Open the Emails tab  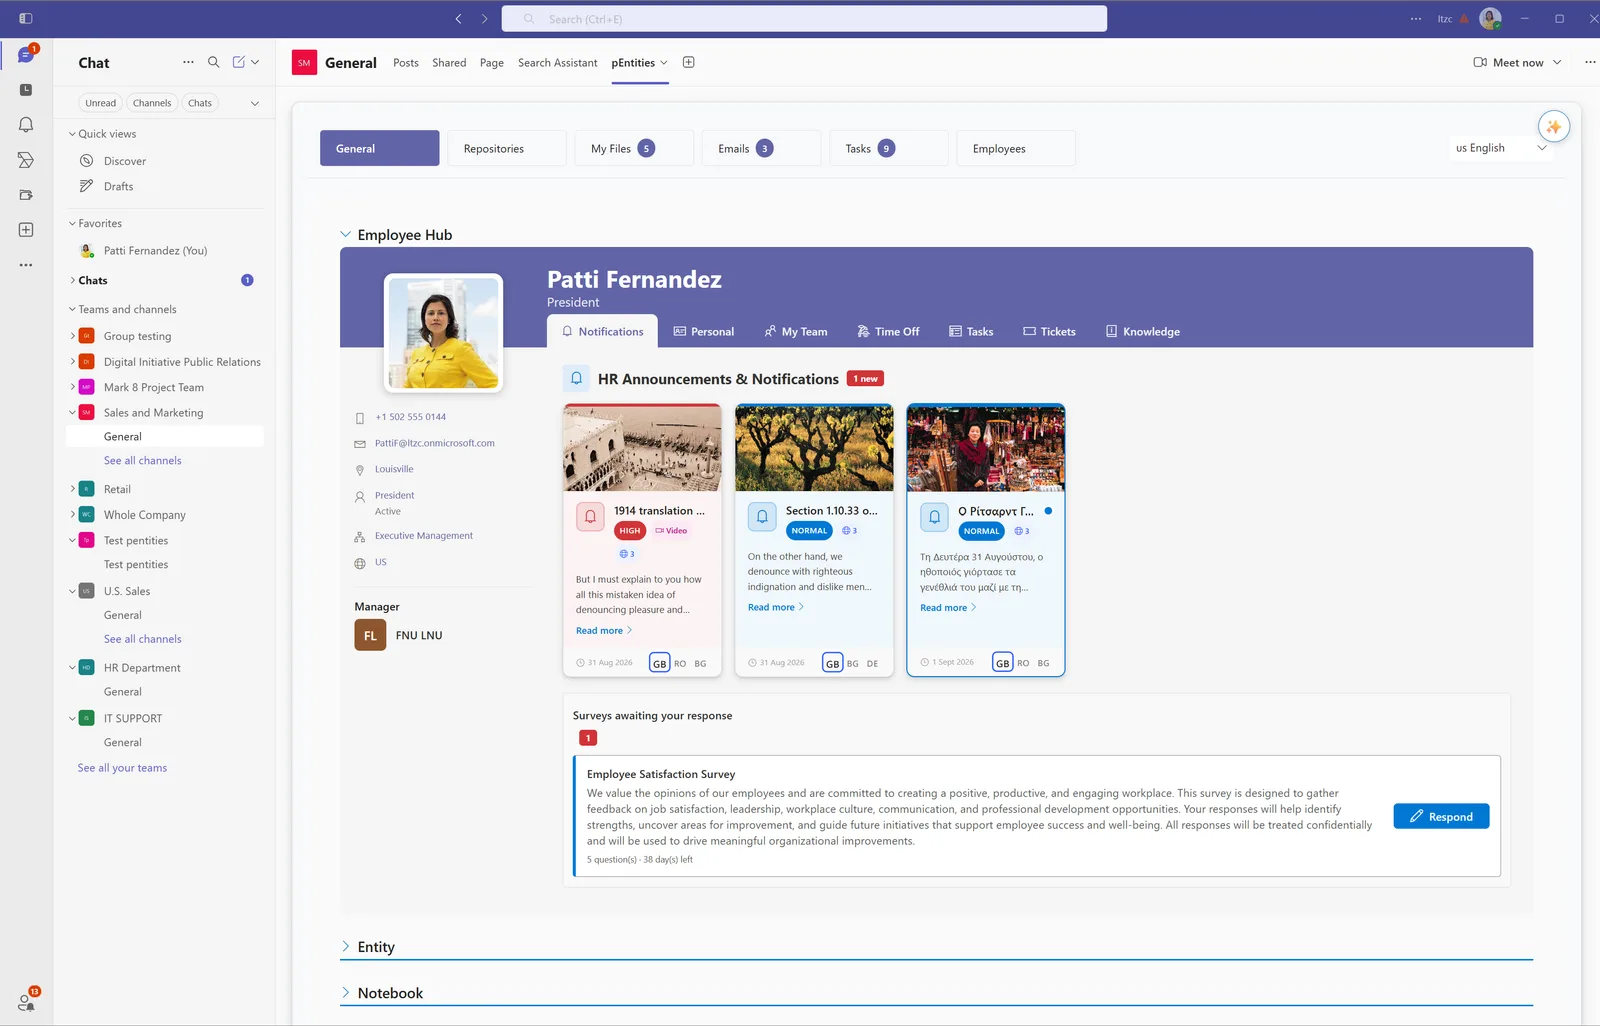761,148
